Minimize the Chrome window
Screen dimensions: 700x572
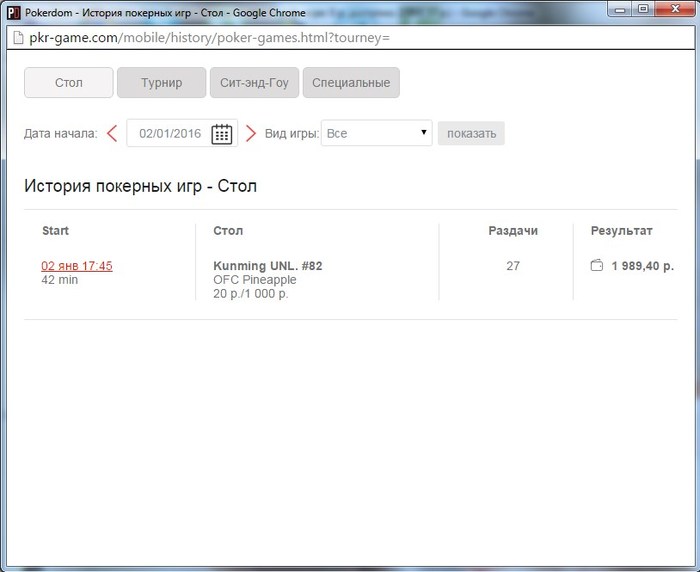[620, 9]
